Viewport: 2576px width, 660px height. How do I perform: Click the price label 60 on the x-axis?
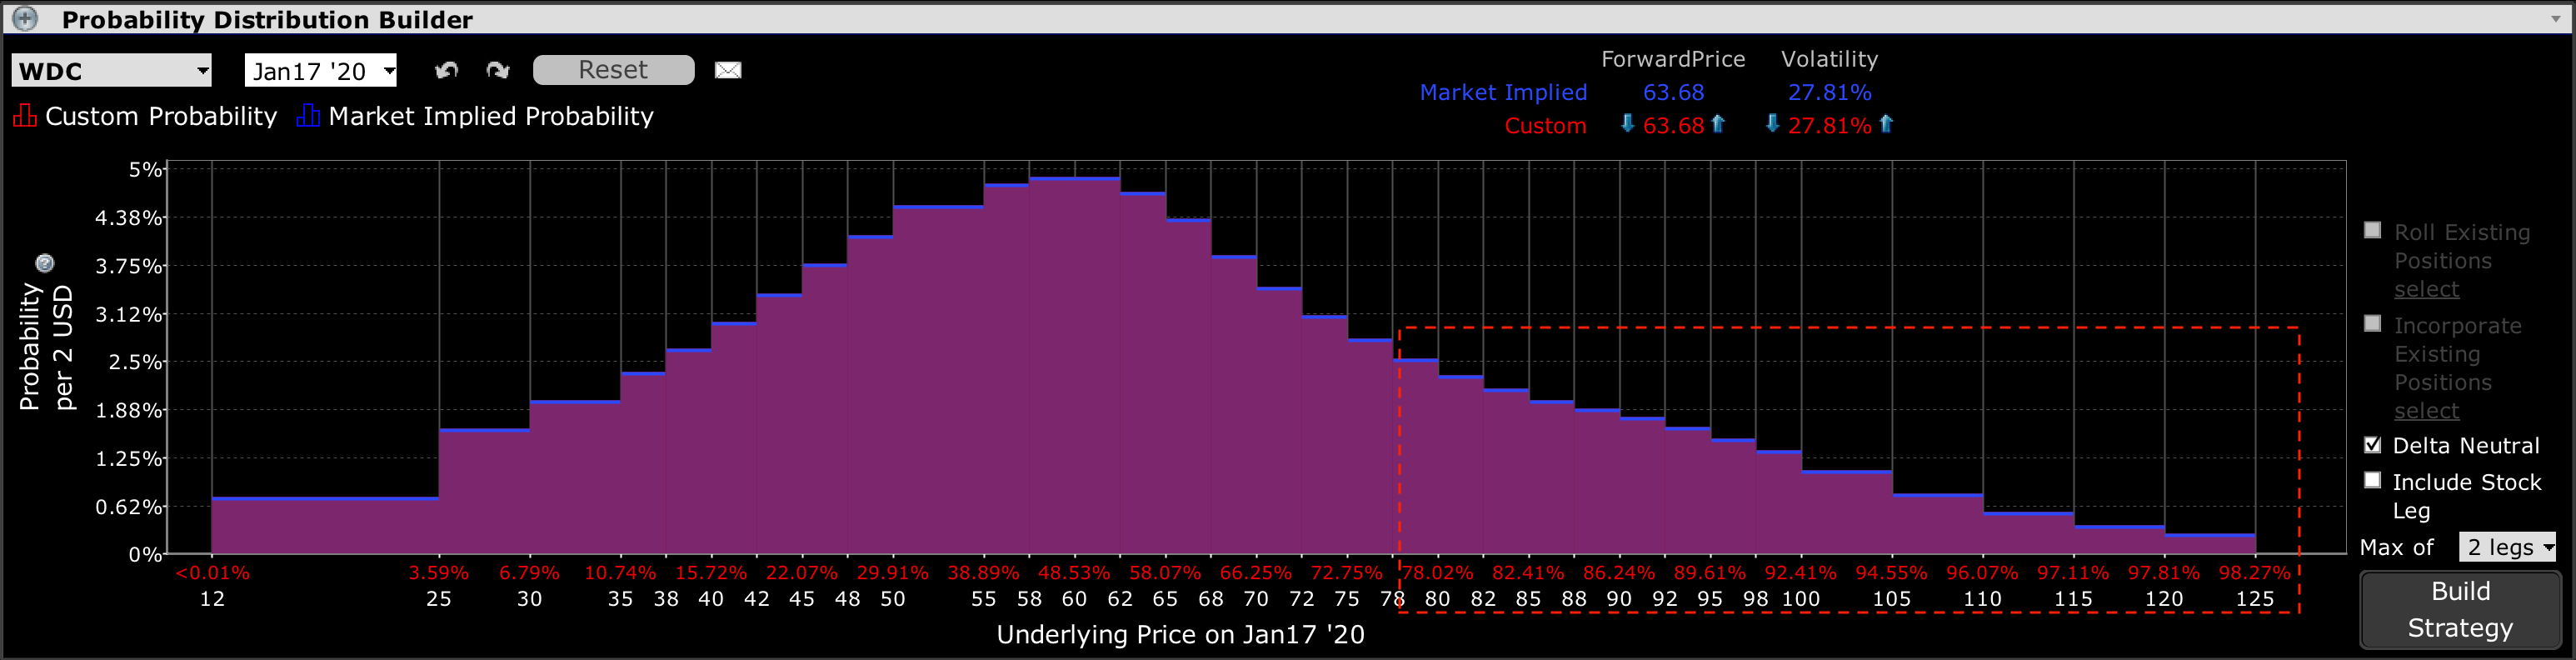[x=1074, y=599]
